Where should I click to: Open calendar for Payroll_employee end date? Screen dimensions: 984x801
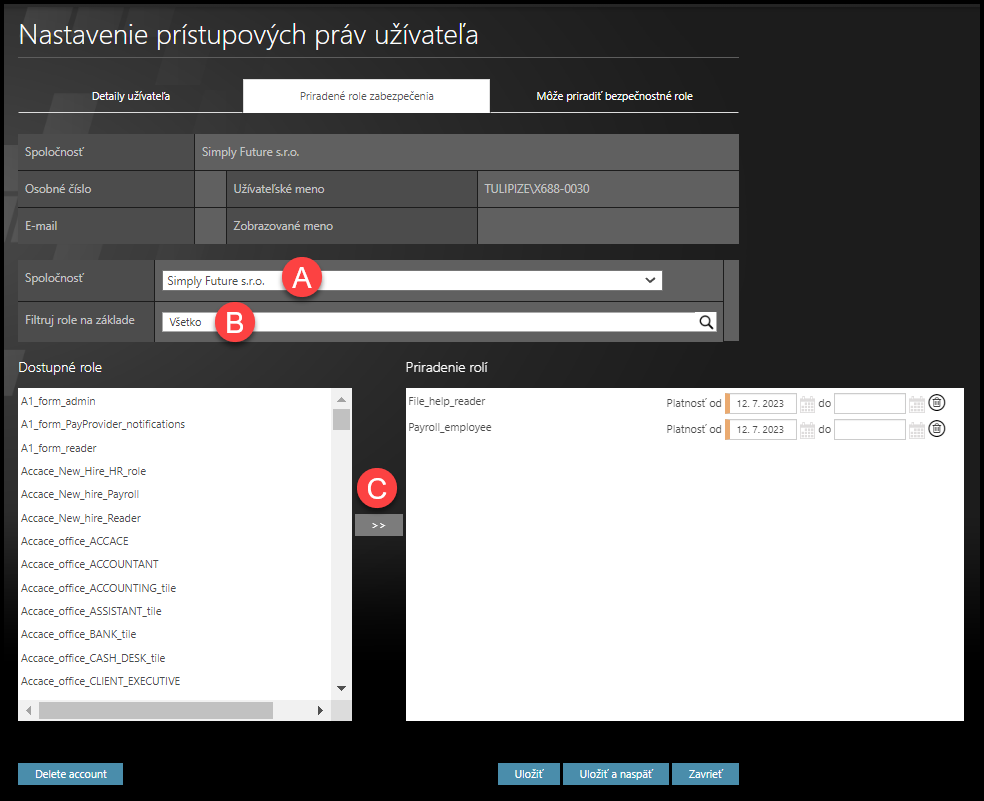coord(916,430)
